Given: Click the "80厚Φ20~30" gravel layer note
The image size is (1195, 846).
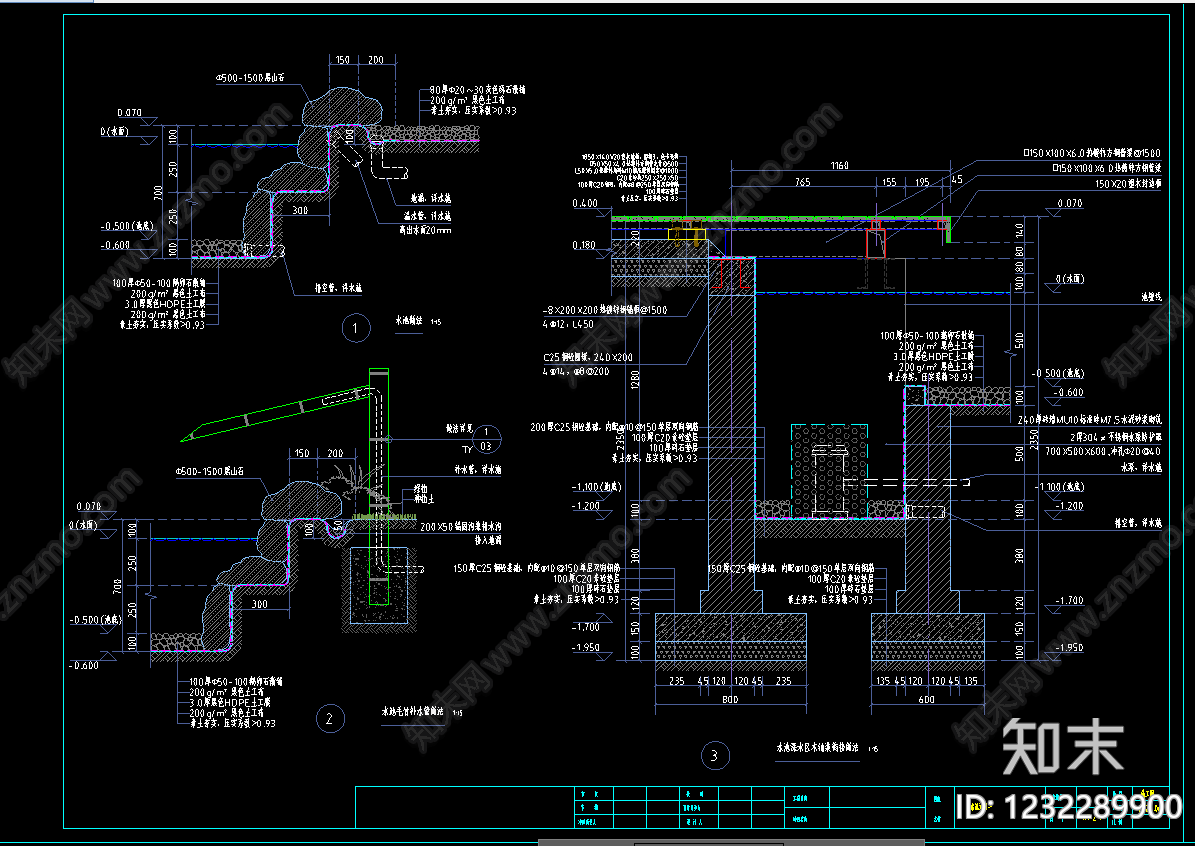Looking at the screenshot, I should coord(477,90).
